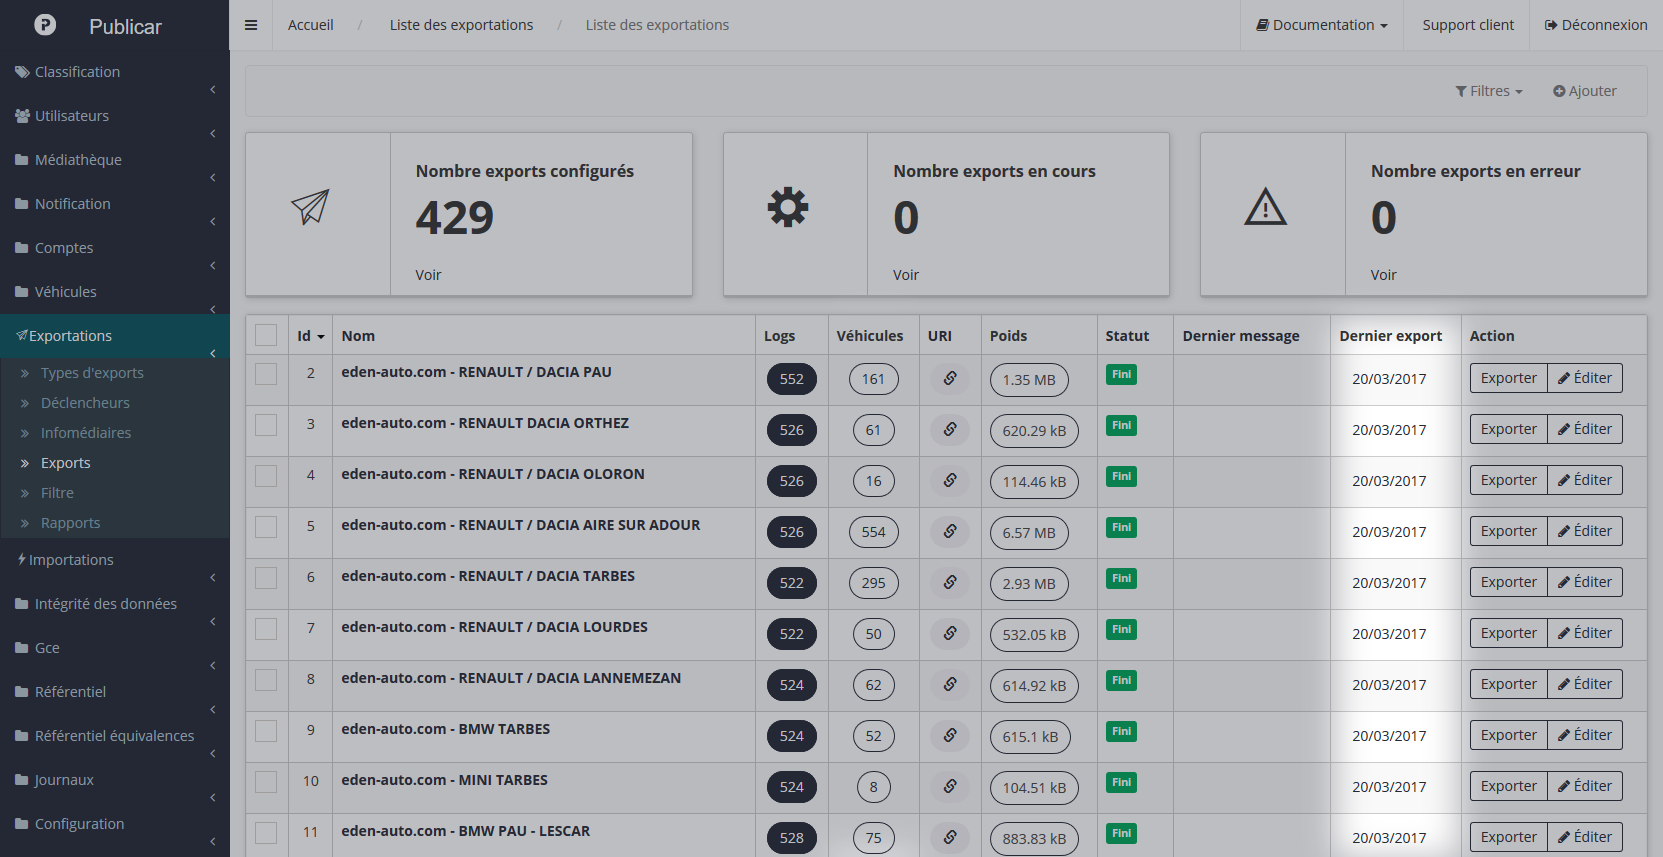This screenshot has height=857, width=1663.
Task: Open logs badge 528 for BMW PAU - LESCAR
Action: click(x=792, y=838)
